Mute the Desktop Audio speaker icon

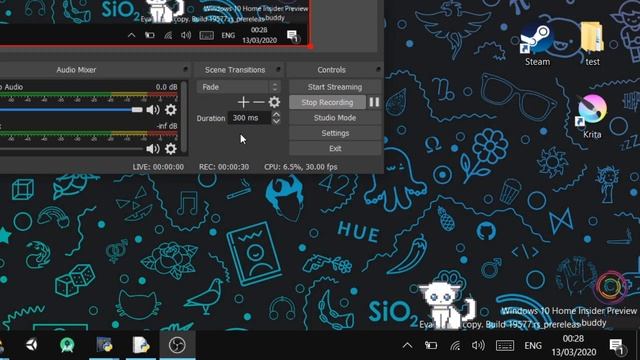[x=153, y=110]
